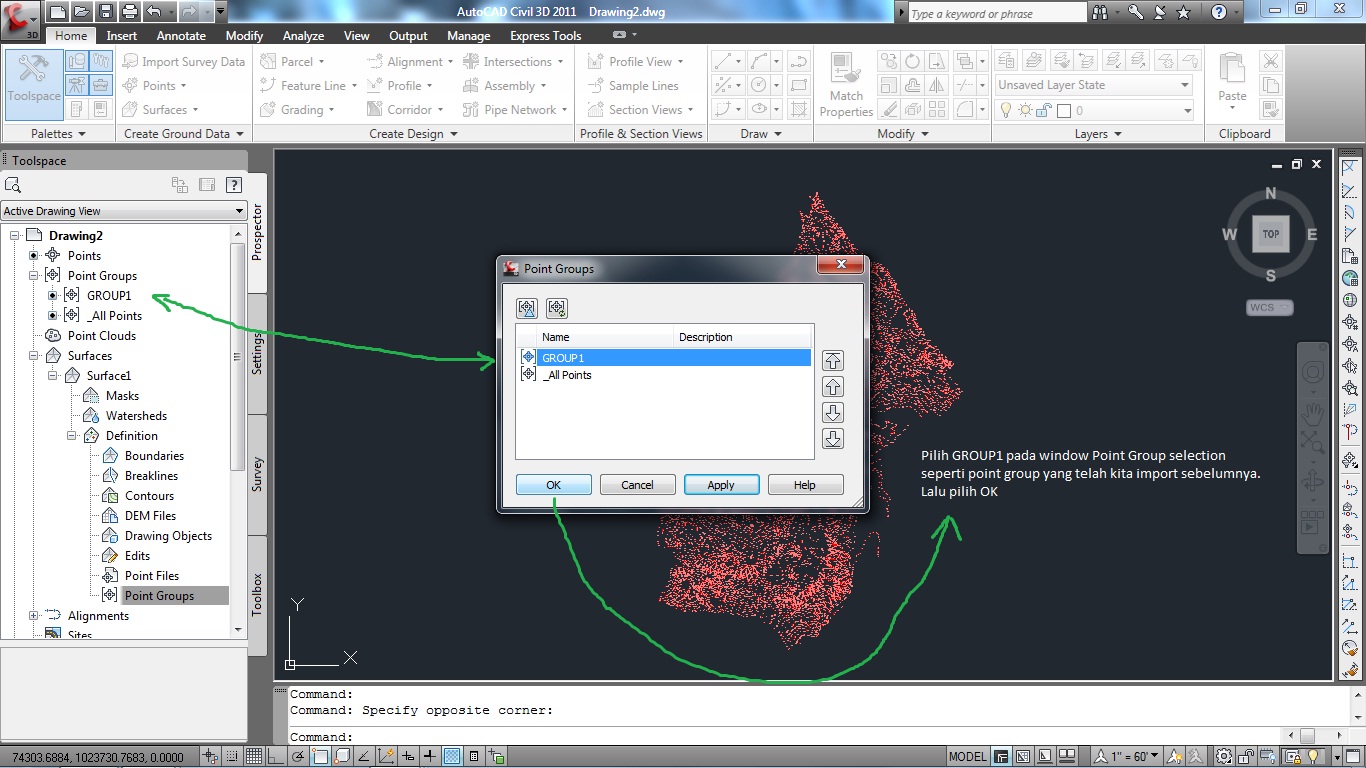The image size is (1366, 768).
Task: Click the Cut scissors icon in Clipboard
Action: click(x=1270, y=61)
